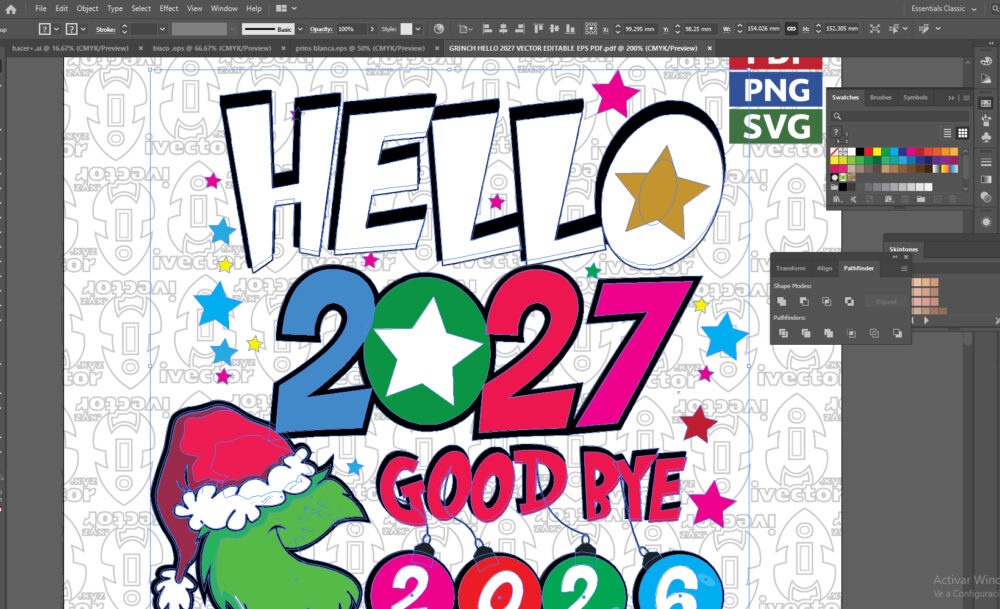Image resolution: width=1000 pixels, height=609 pixels.
Task: Click Vertical Align Top icon in control bar
Action: pyautogui.click(x=538, y=29)
